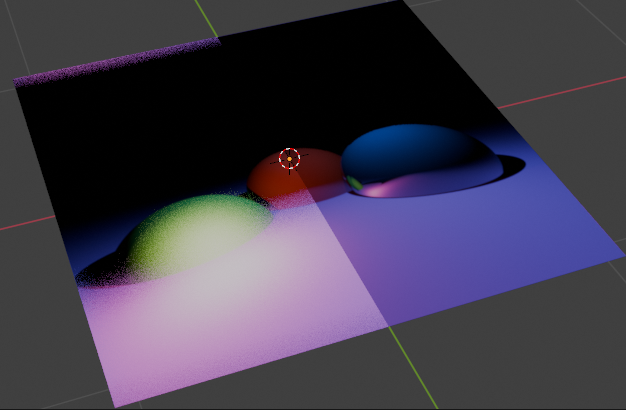Screen dimensions: 626x410
Task: Click plane's near corner touching green axis
Action: point(388,326)
